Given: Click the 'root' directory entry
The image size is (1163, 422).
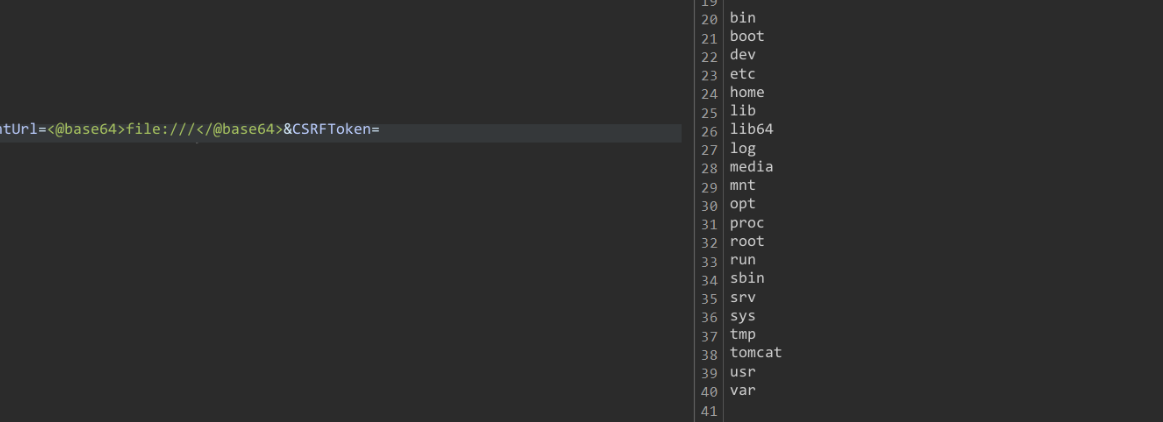Looking at the screenshot, I should pyautogui.click(x=747, y=241).
